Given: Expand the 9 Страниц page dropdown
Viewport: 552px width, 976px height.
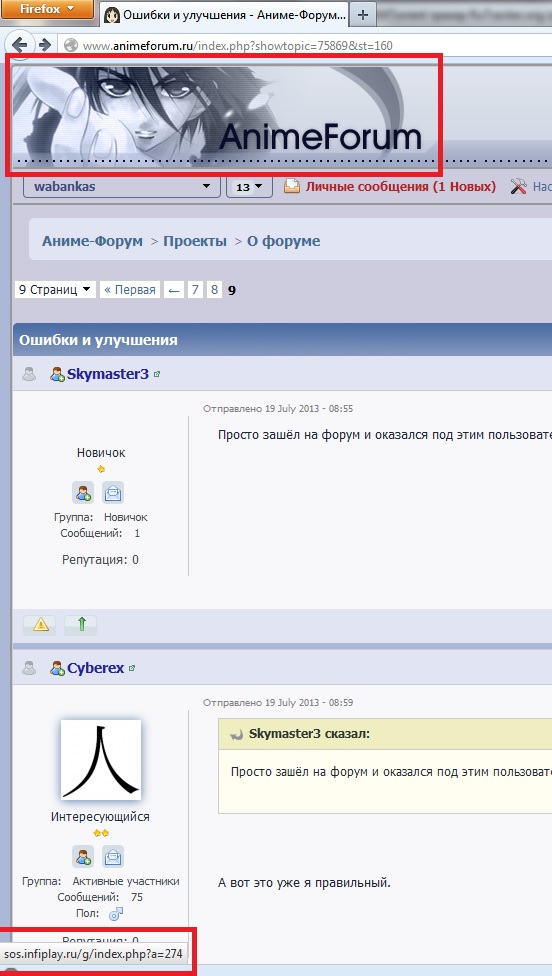Looking at the screenshot, I should [x=55, y=289].
